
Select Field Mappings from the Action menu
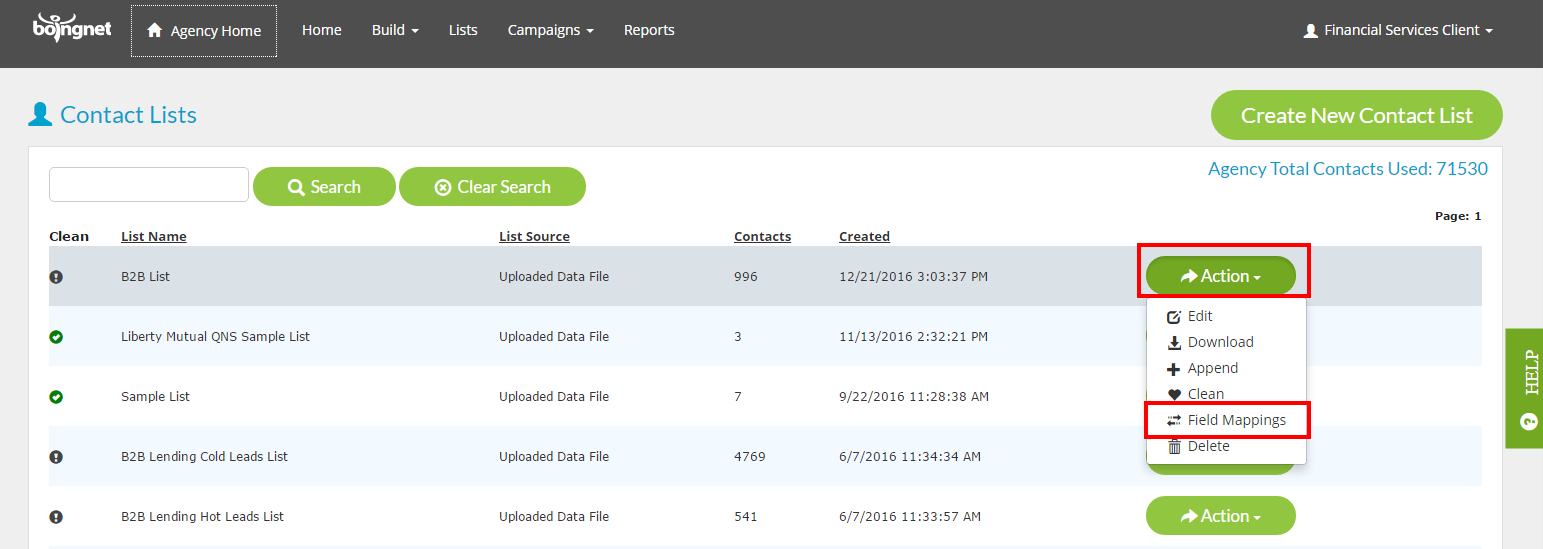coord(1227,420)
